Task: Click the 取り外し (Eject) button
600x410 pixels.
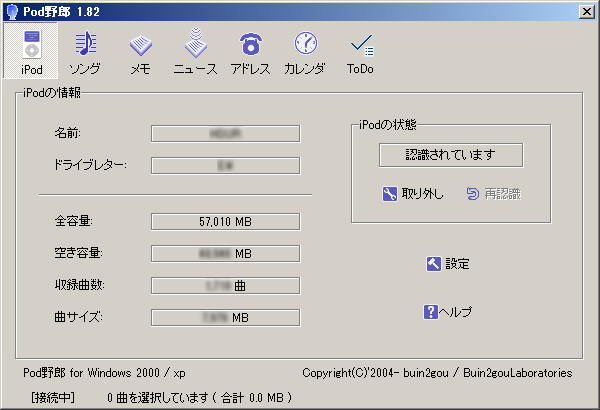Action: click(x=413, y=194)
